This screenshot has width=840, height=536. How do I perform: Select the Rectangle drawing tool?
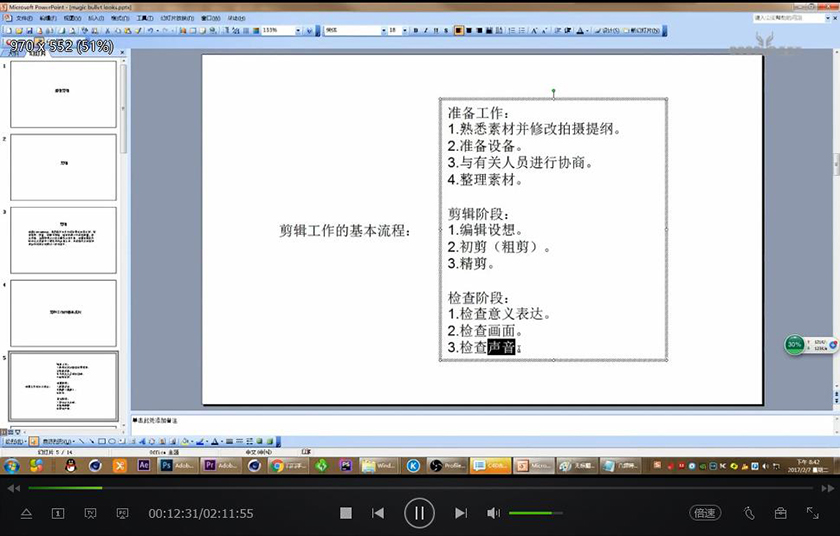[x=102, y=441]
